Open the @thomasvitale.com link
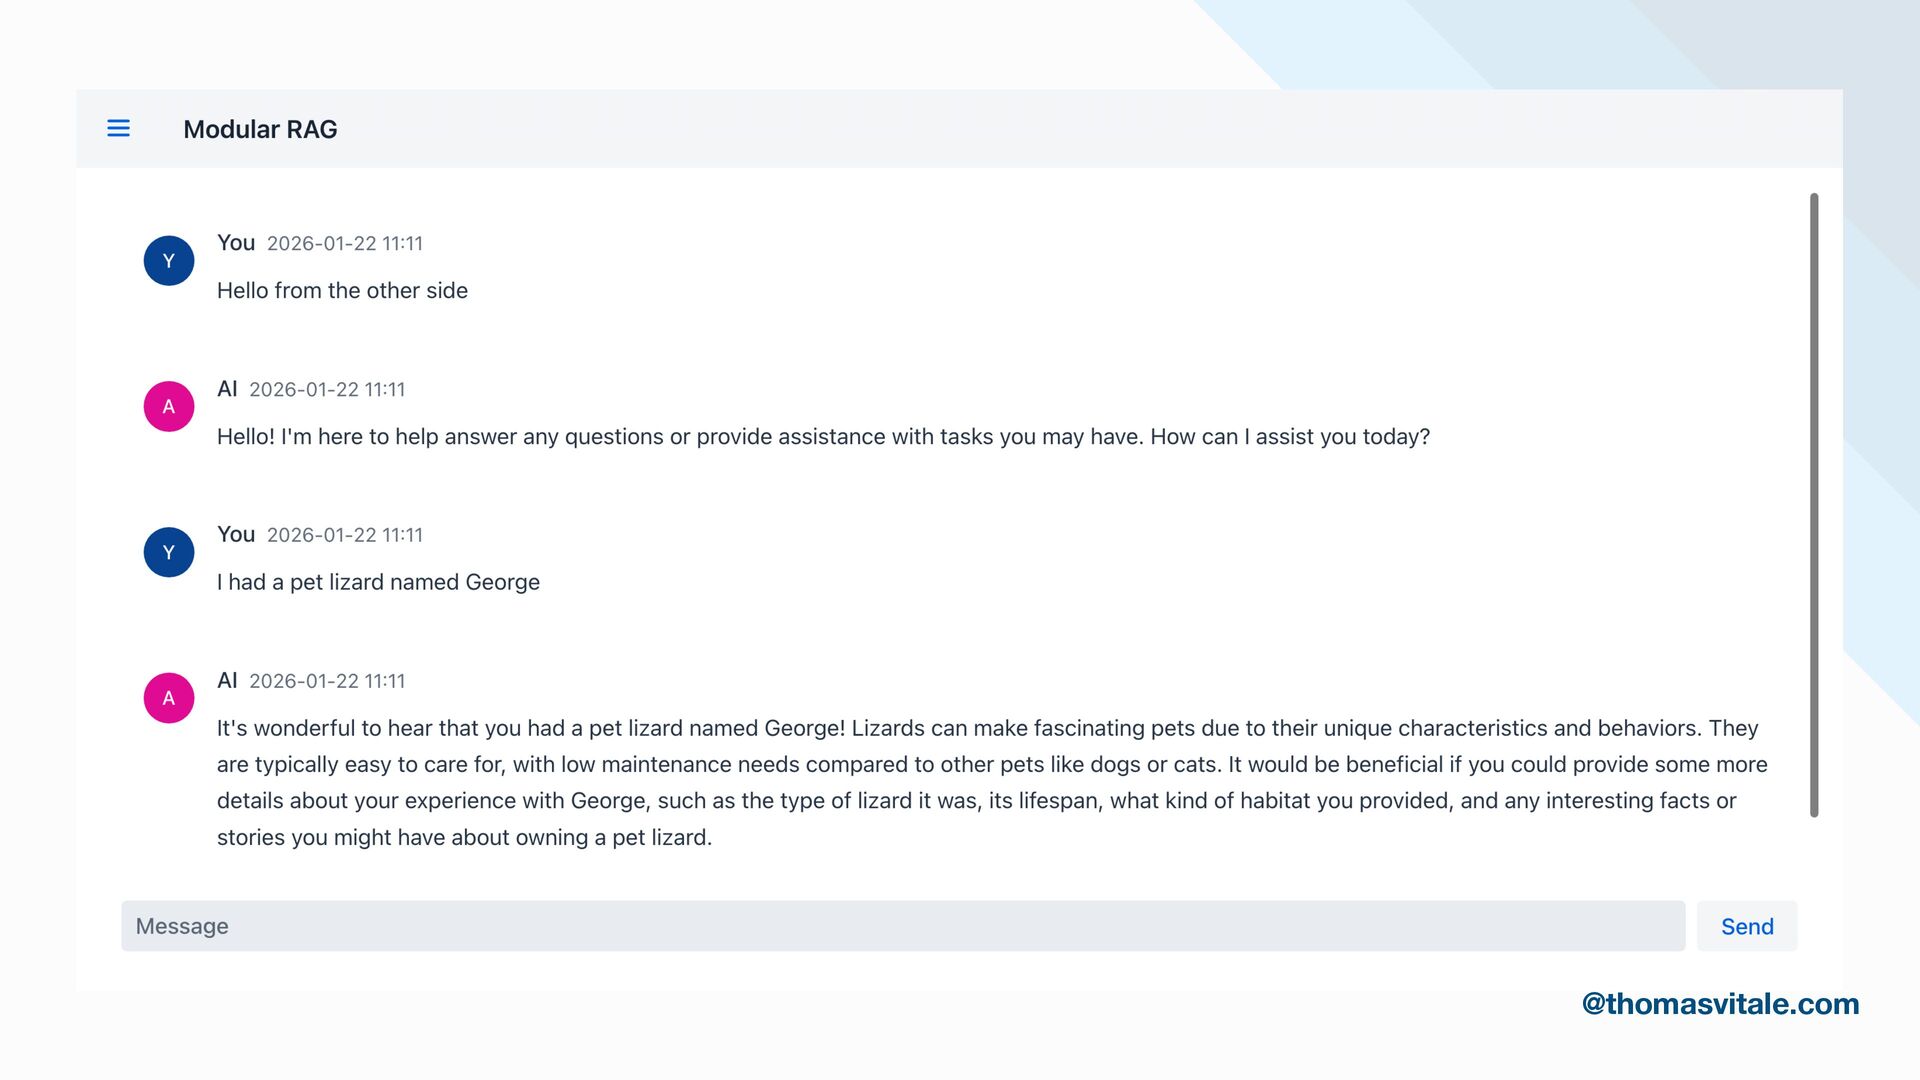 coord(1720,1004)
